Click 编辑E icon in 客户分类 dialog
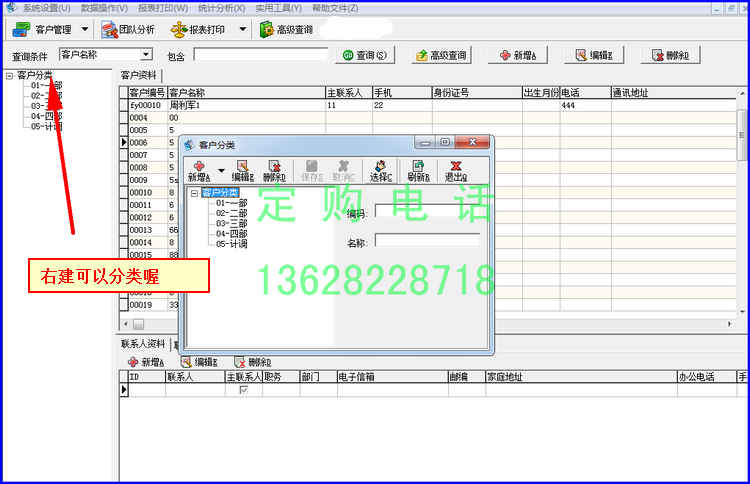The width and height of the screenshot is (750, 484). tap(243, 171)
